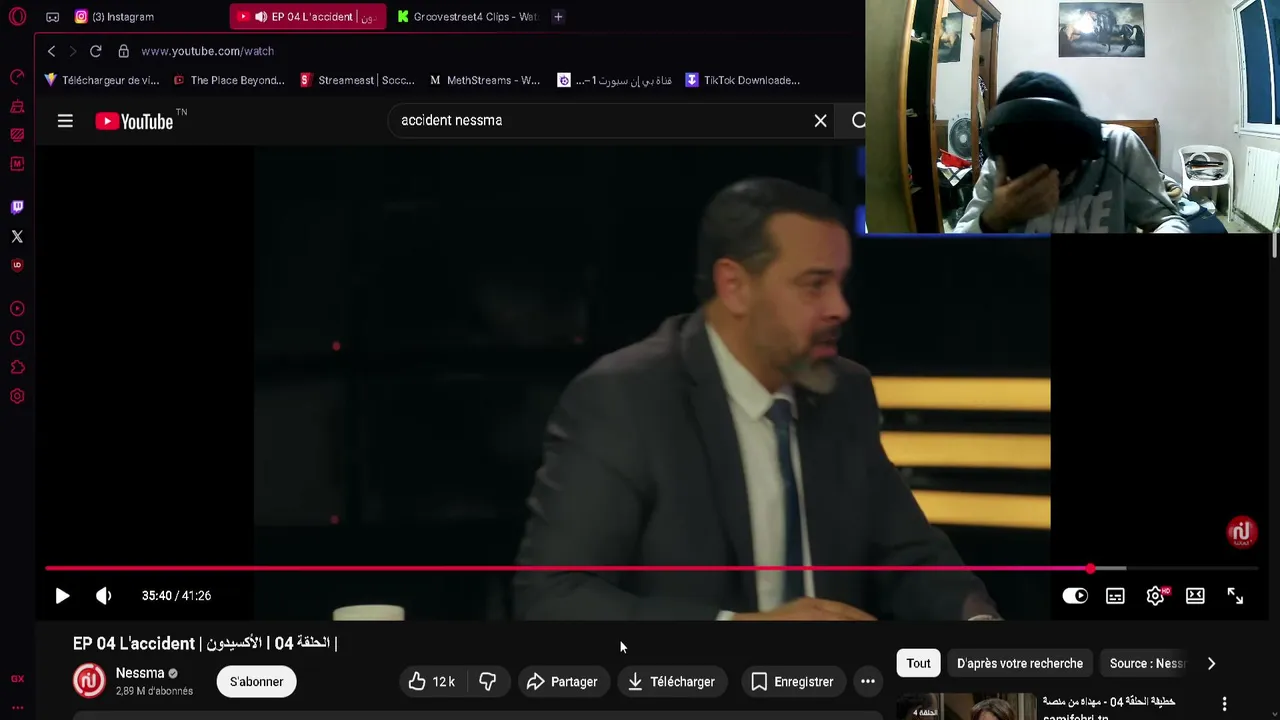Click the search magnifier button
This screenshot has height=720, width=1280.
tap(858, 121)
